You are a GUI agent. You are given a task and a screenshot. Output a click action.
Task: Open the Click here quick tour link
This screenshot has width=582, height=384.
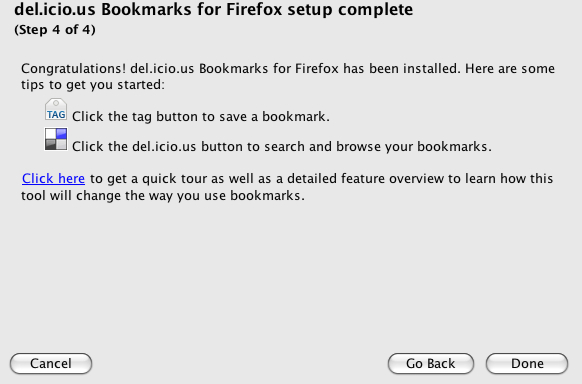click(53, 178)
